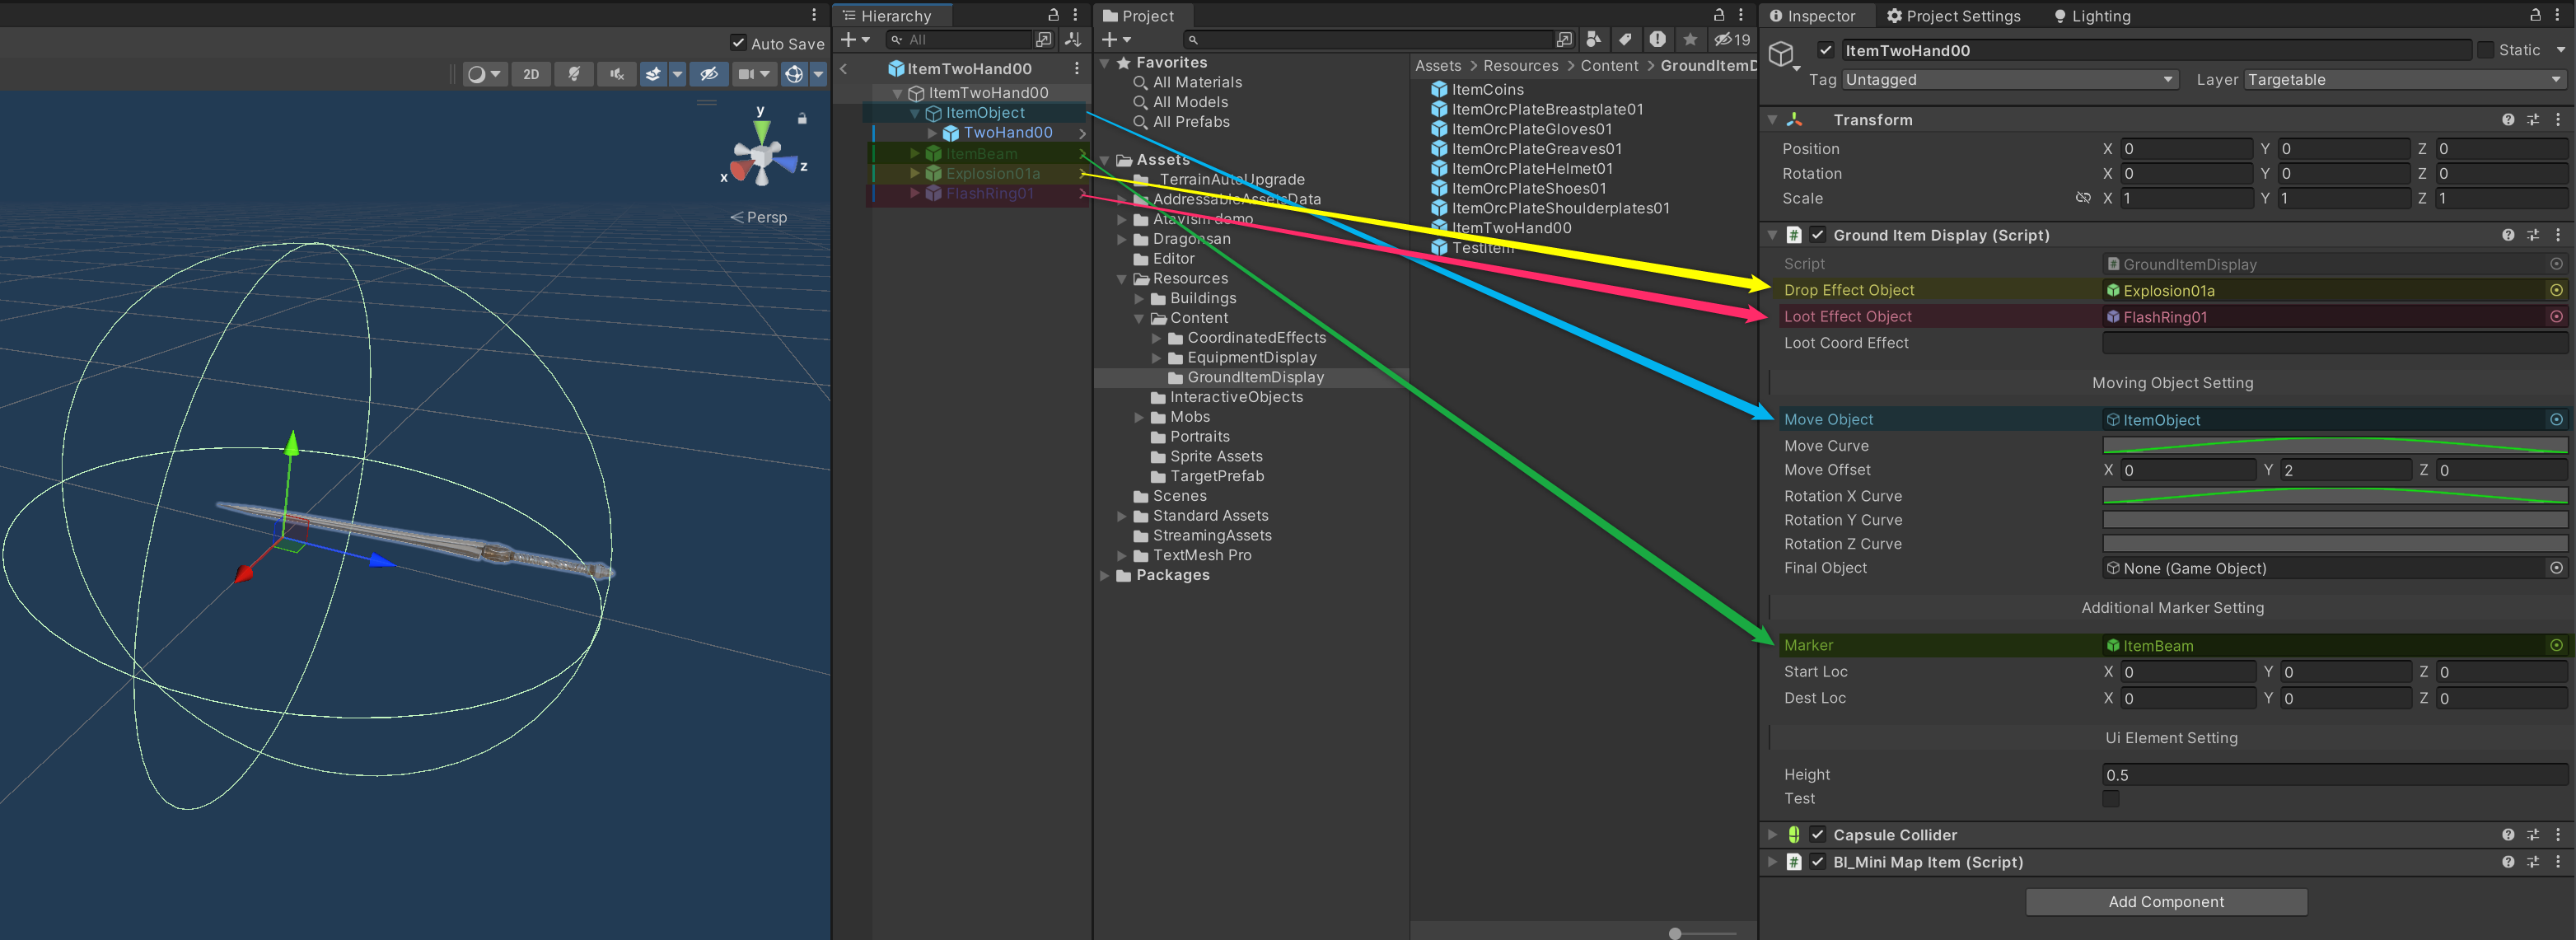This screenshot has width=2576, height=940.
Task: Click the Move Curve field
Action: click(2334, 445)
